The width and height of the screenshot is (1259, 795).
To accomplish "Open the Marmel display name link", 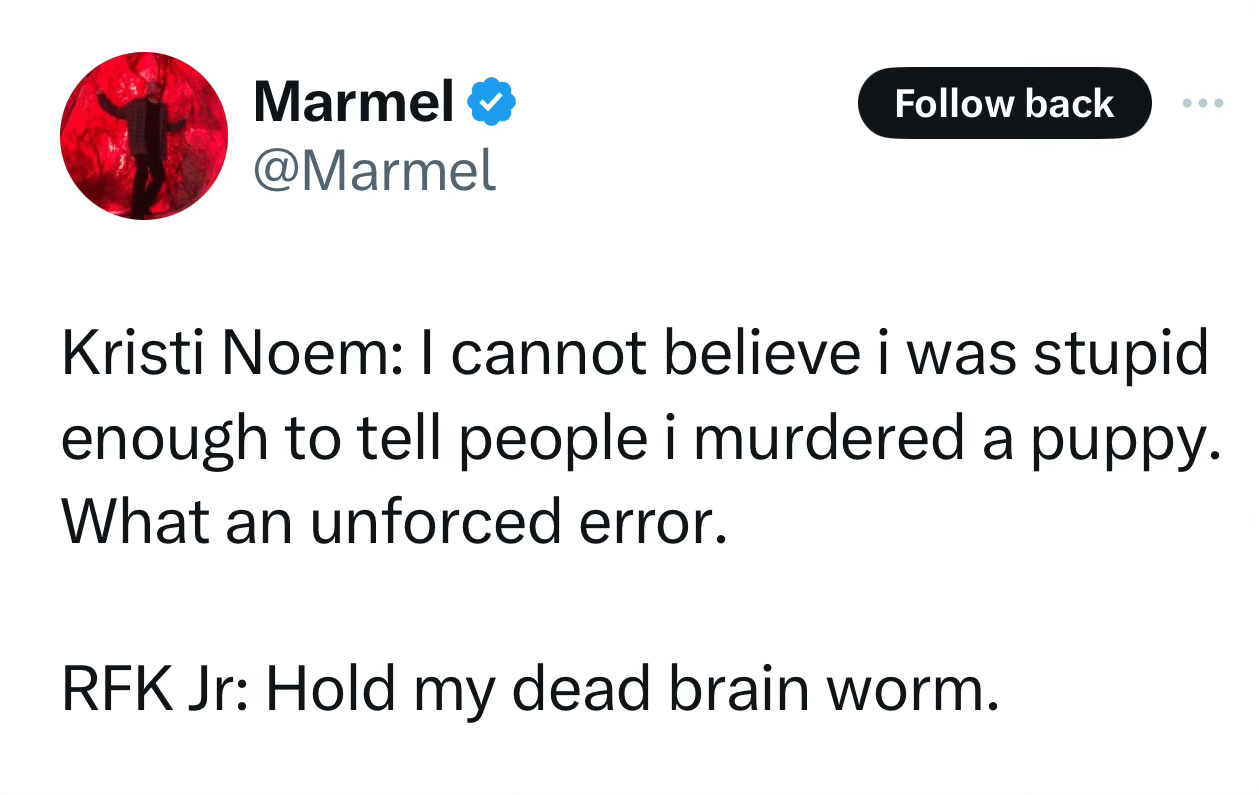I will pyautogui.click(x=354, y=102).
